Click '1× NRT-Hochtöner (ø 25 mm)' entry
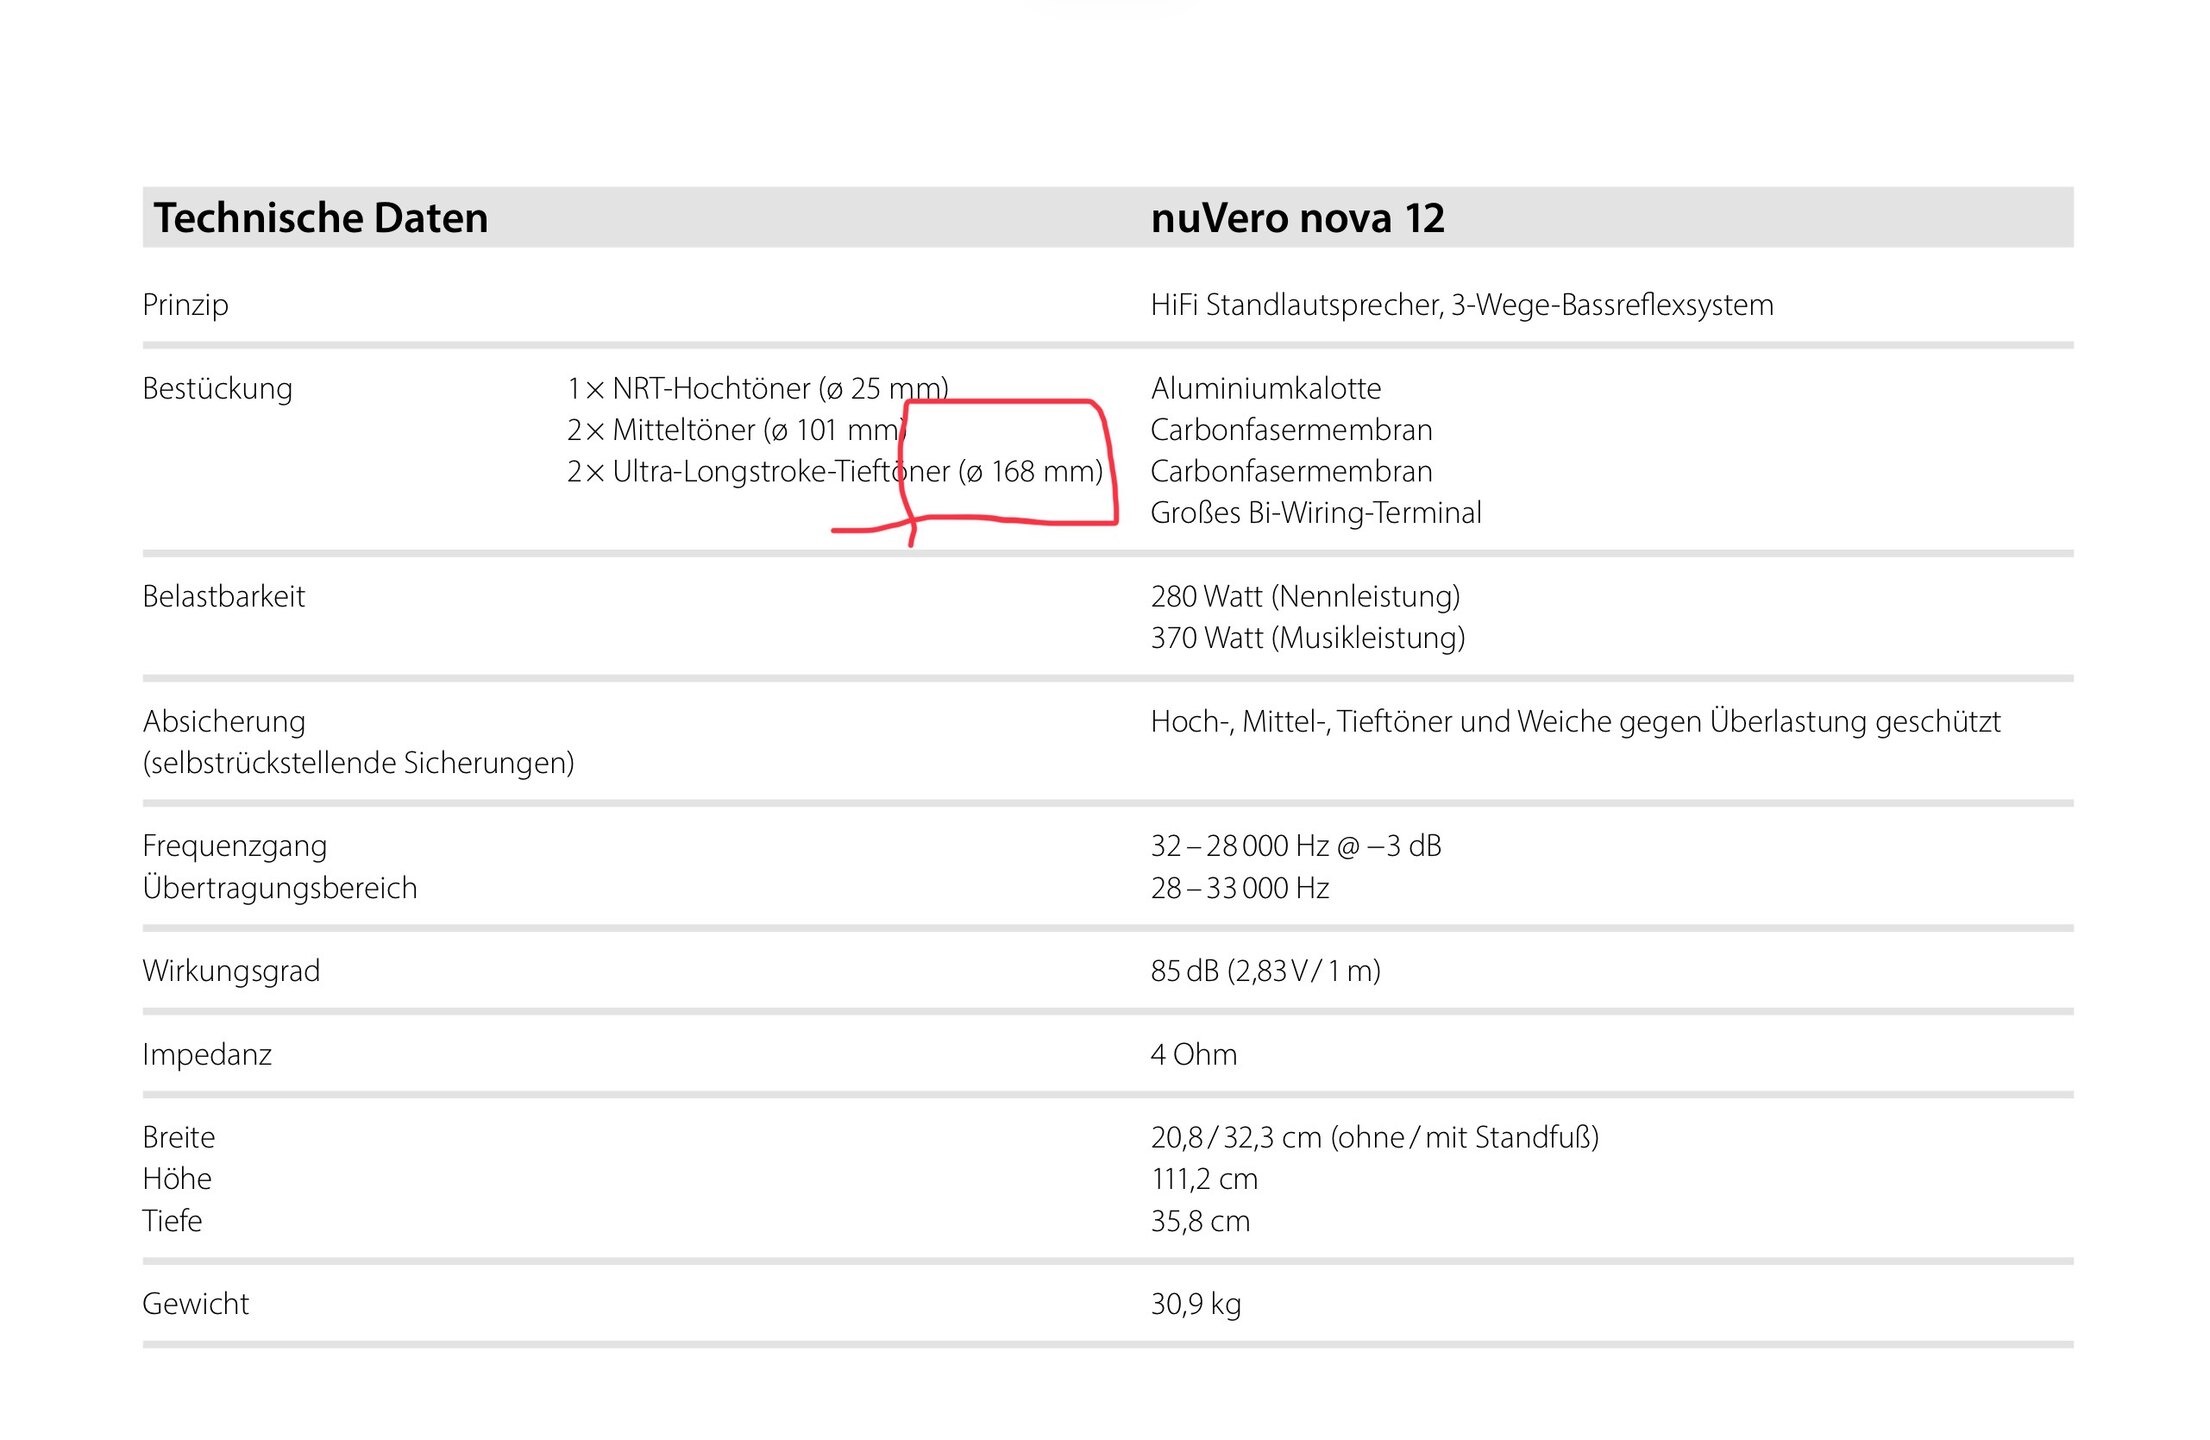2210x1440 pixels. (757, 388)
